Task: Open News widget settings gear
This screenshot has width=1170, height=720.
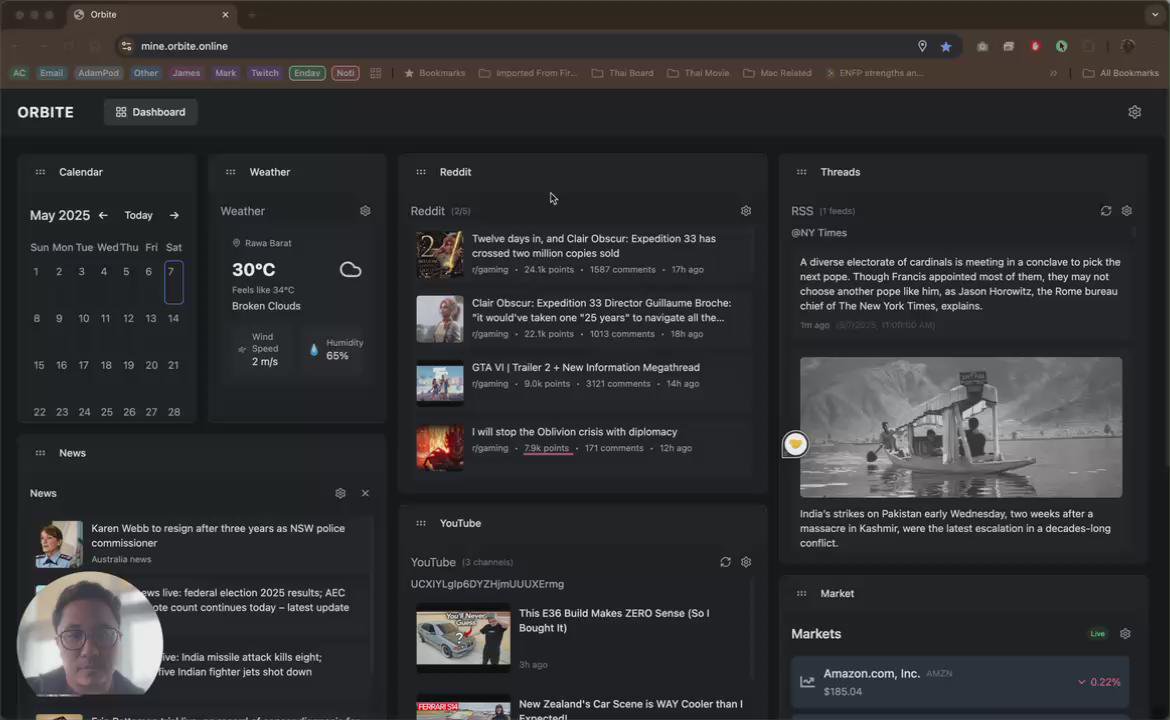Action: click(x=340, y=493)
